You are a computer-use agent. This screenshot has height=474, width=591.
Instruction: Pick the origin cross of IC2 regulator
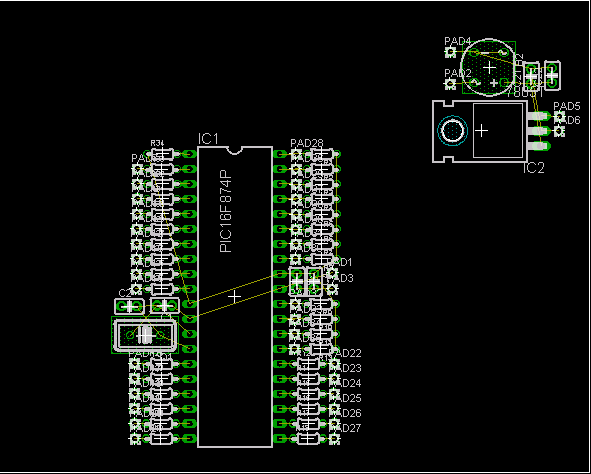tap(481, 131)
